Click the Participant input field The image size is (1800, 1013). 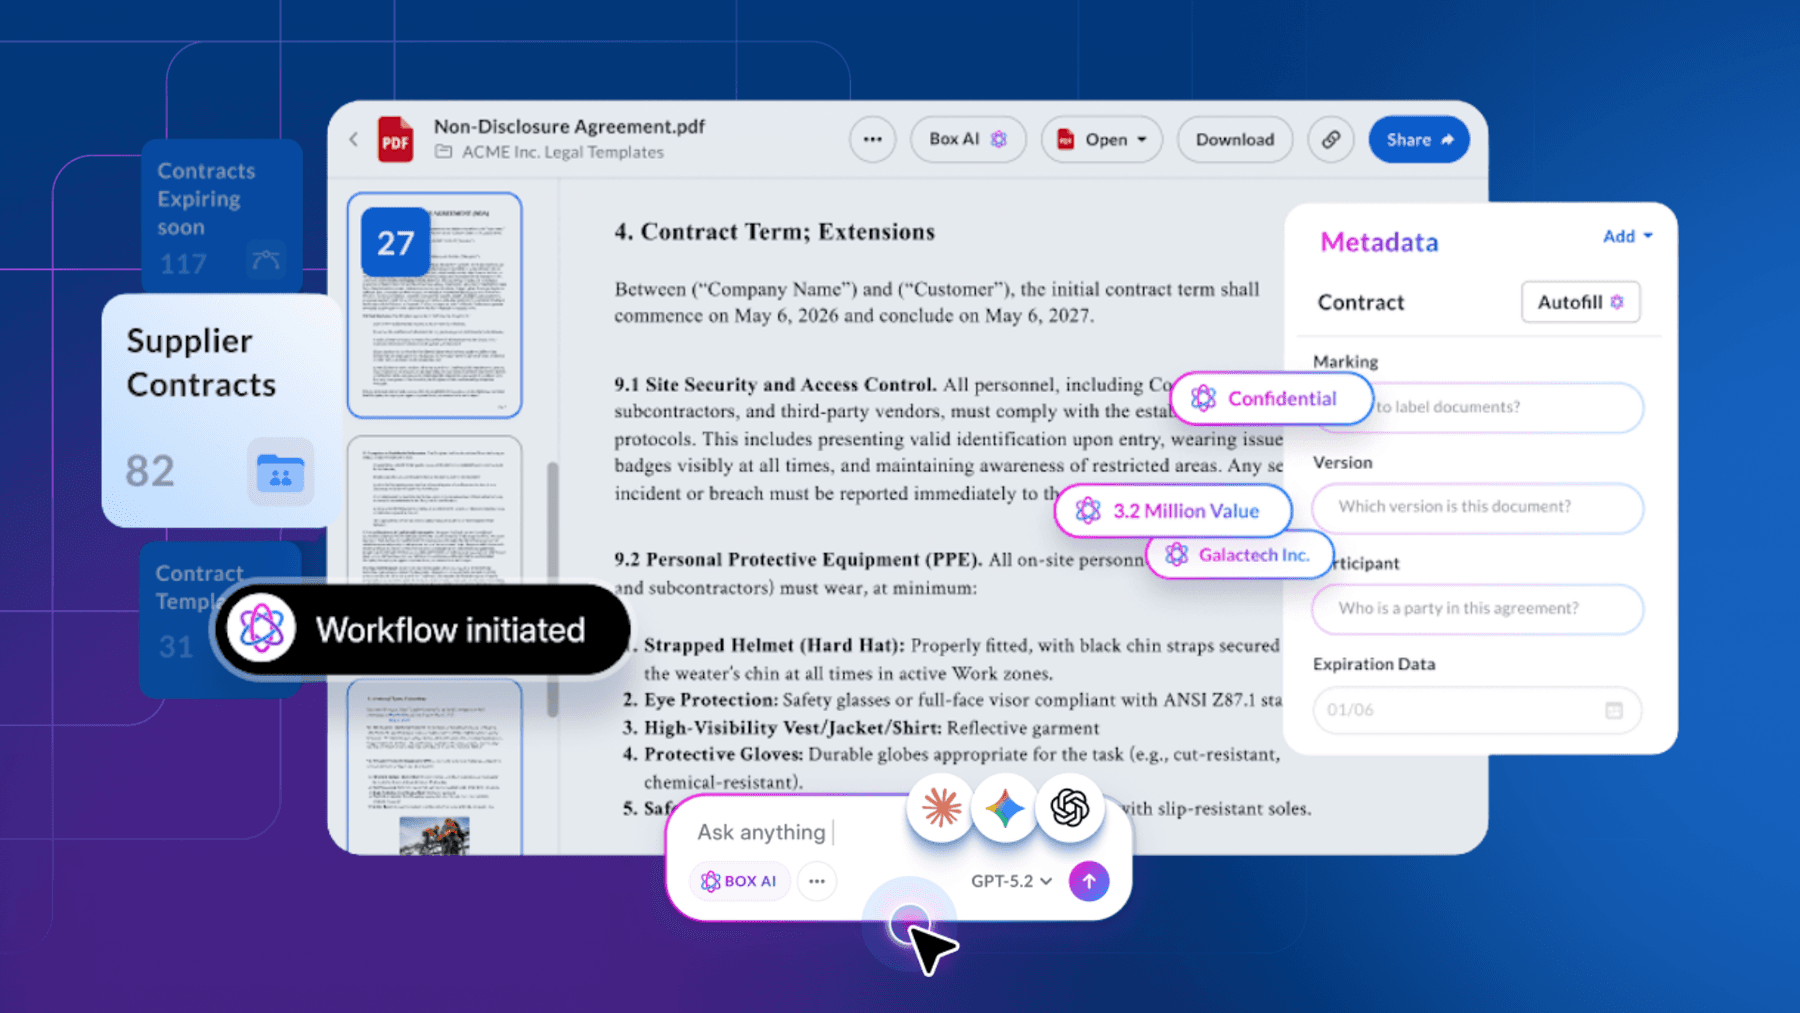pyautogui.click(x=1478, y=608)
